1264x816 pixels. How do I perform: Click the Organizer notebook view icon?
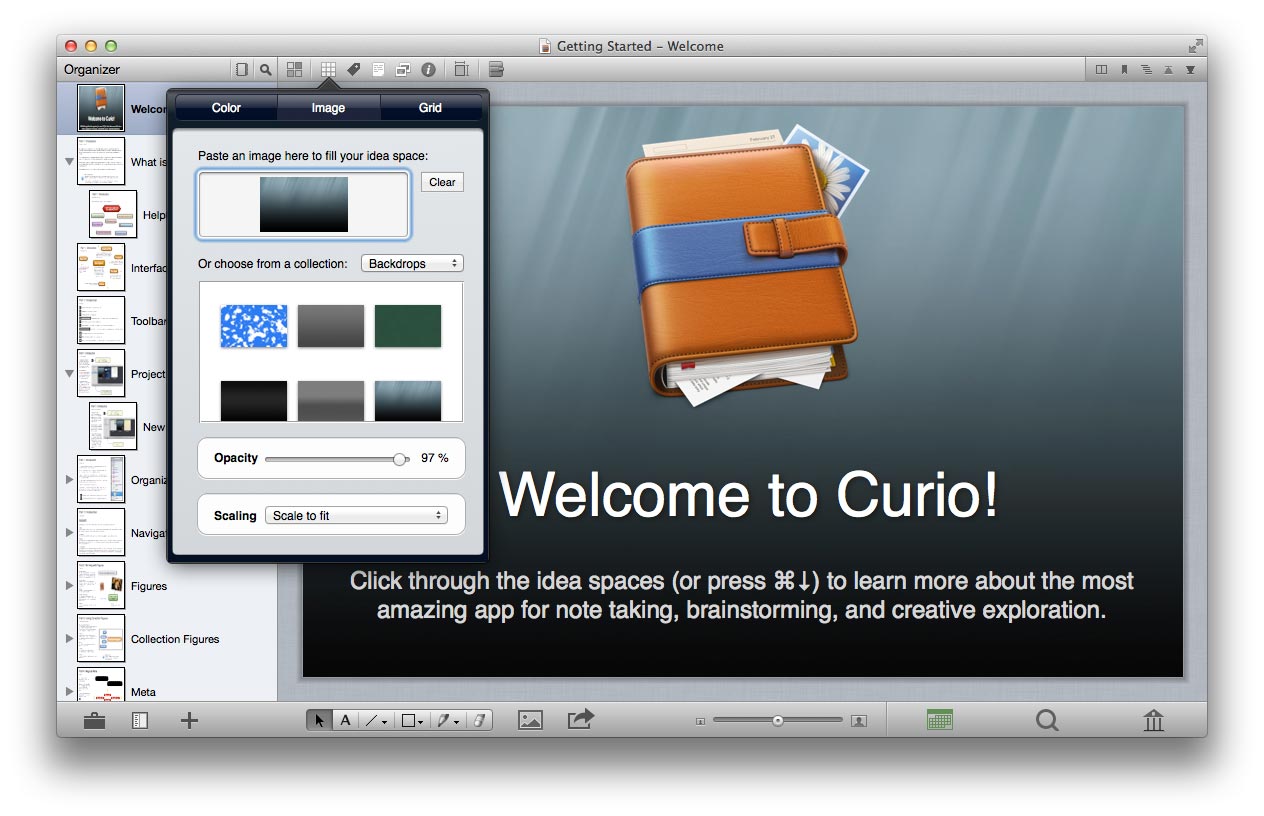click(241, 70)
